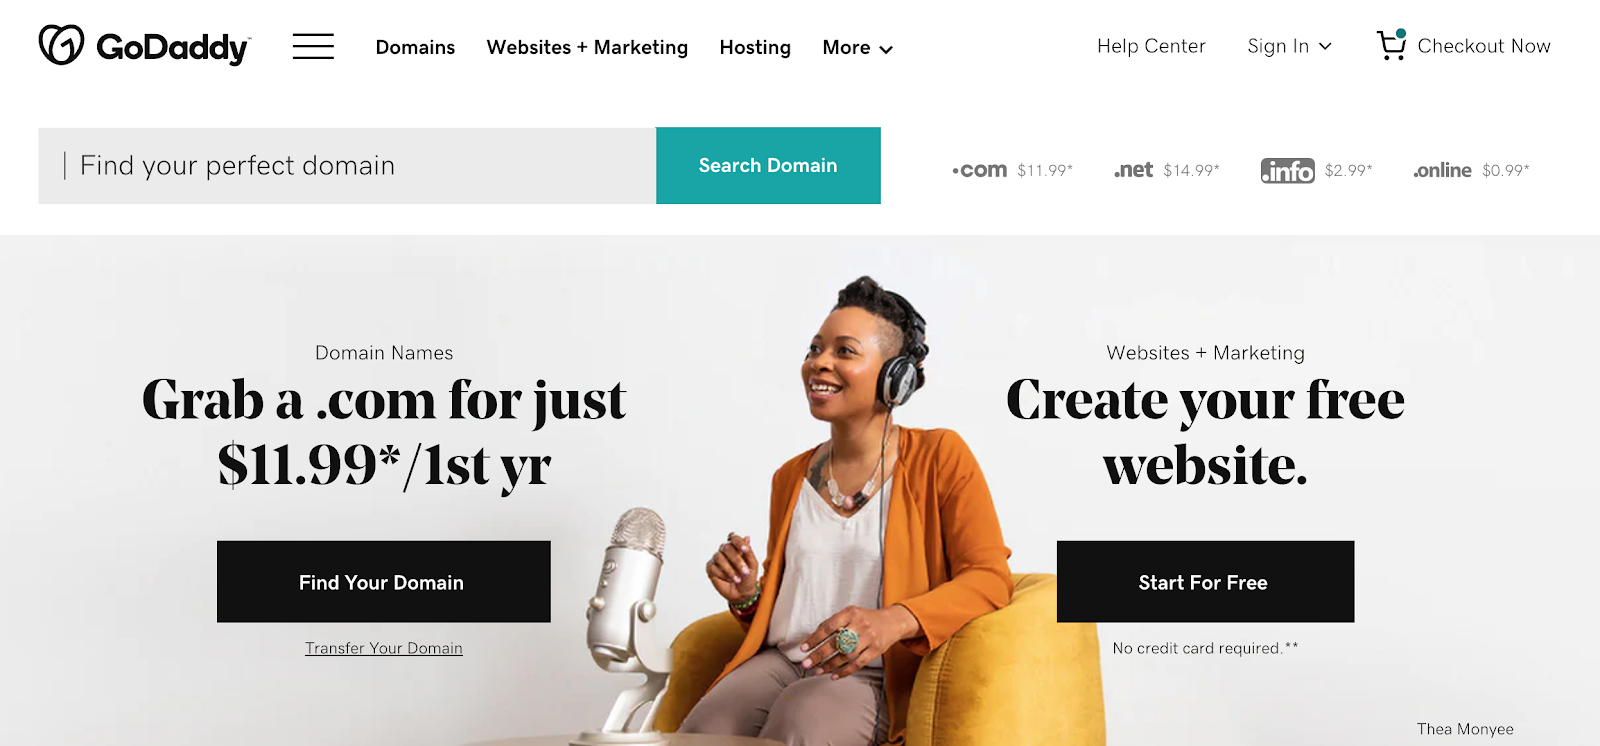Click the GoDaddy wordmark text
The width and height of the screenshot is (1600, 746).
tap(173, 47)
